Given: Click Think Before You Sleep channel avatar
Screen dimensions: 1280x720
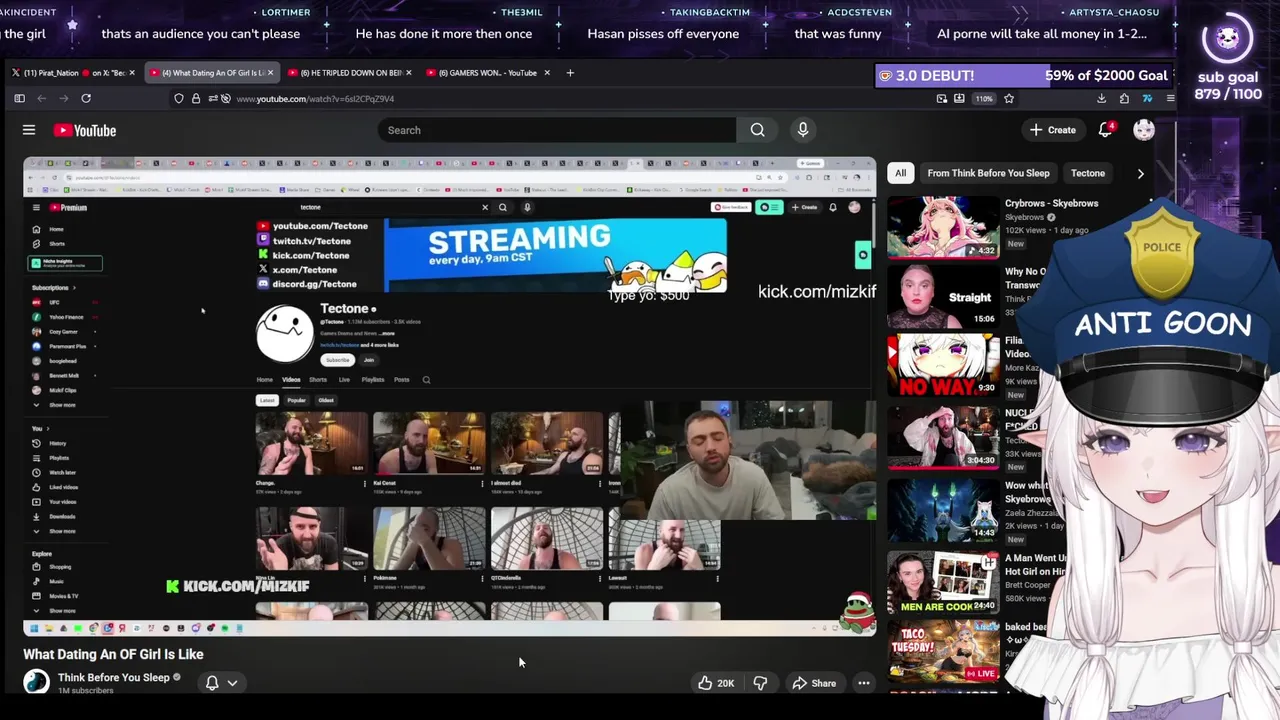Looking at the screenshot, I should click(x=37, y=682).
